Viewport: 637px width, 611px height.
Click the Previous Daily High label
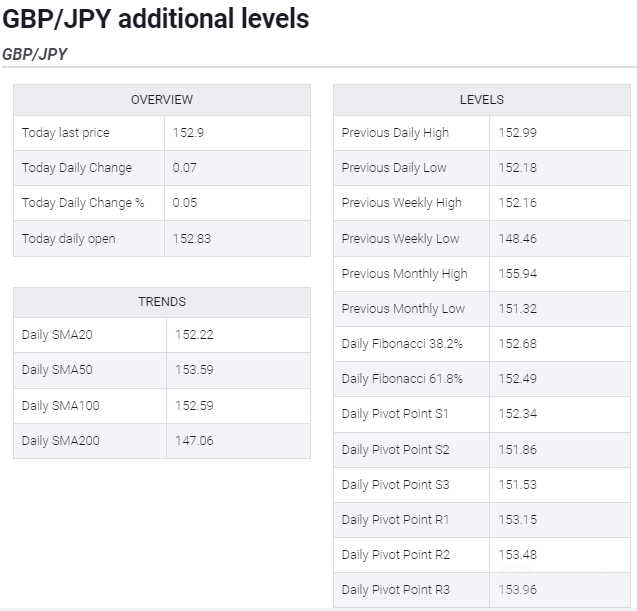395,133
